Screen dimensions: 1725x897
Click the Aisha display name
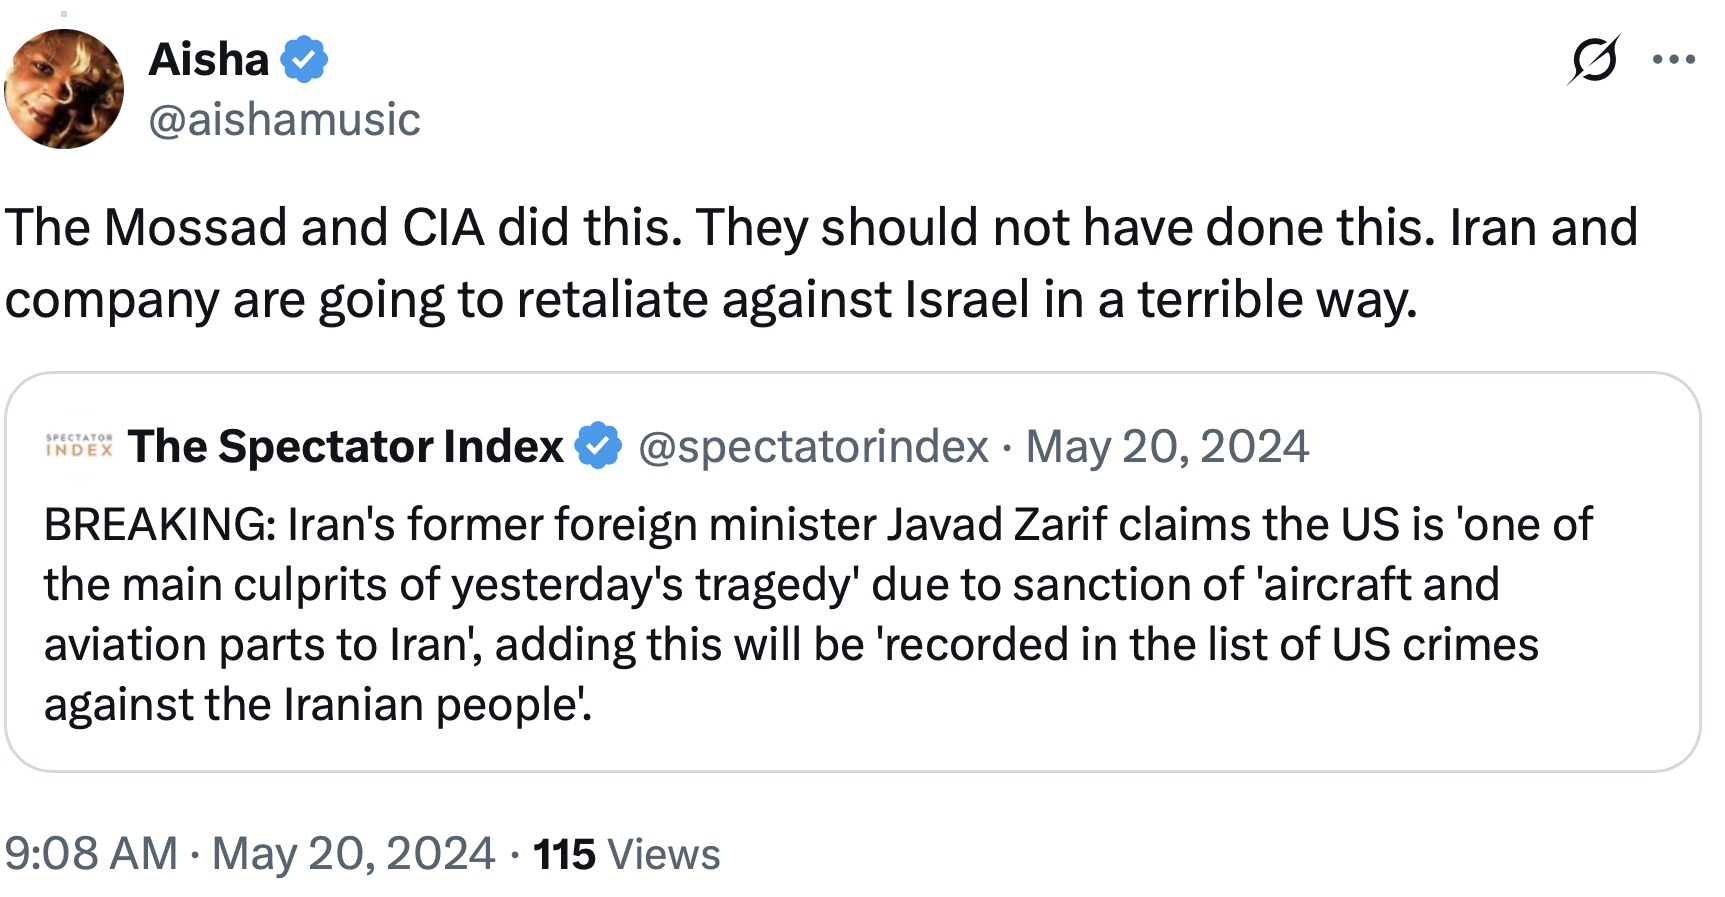(209, 60)
